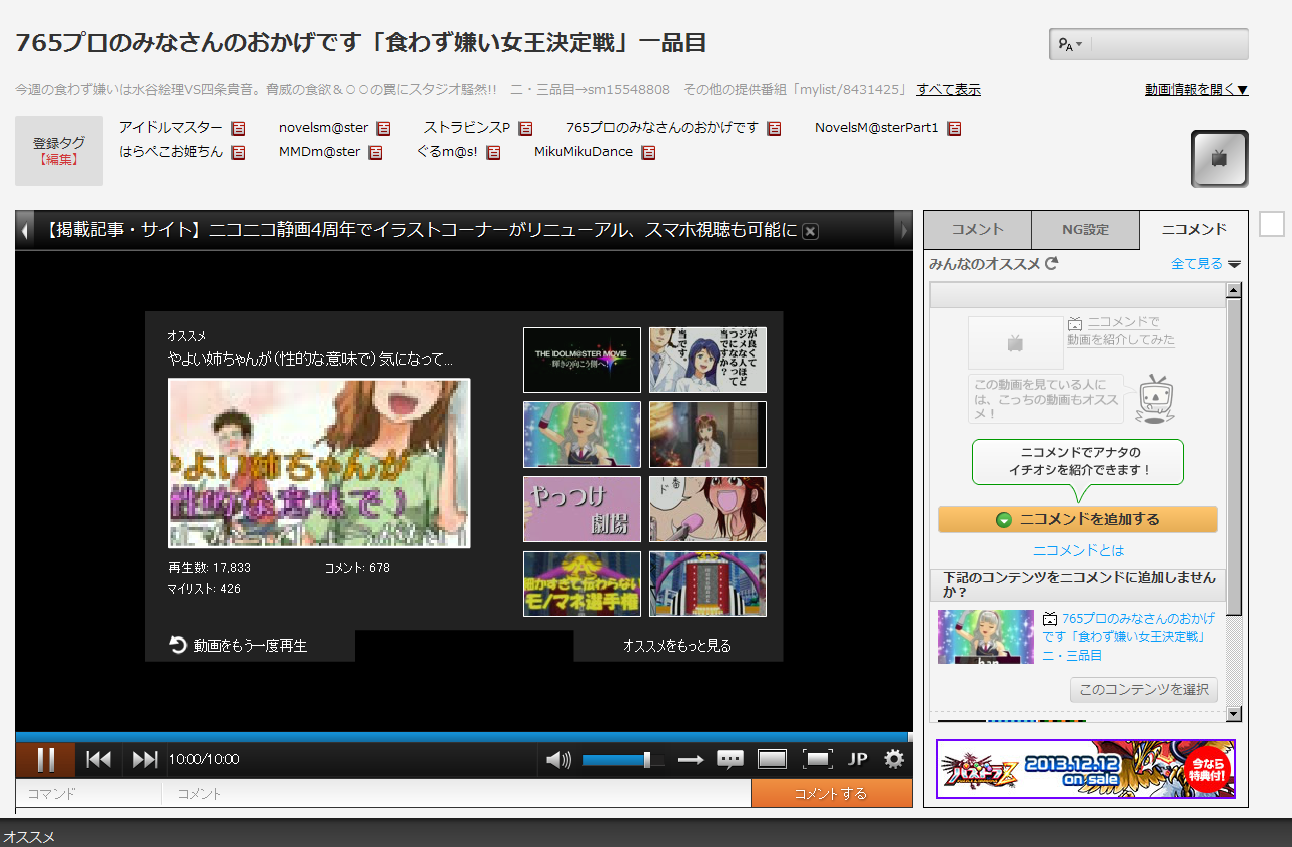The width and height of the screenshot is (1292, 847).
Task: Click the blue seek bar
Action: point(463,737)
